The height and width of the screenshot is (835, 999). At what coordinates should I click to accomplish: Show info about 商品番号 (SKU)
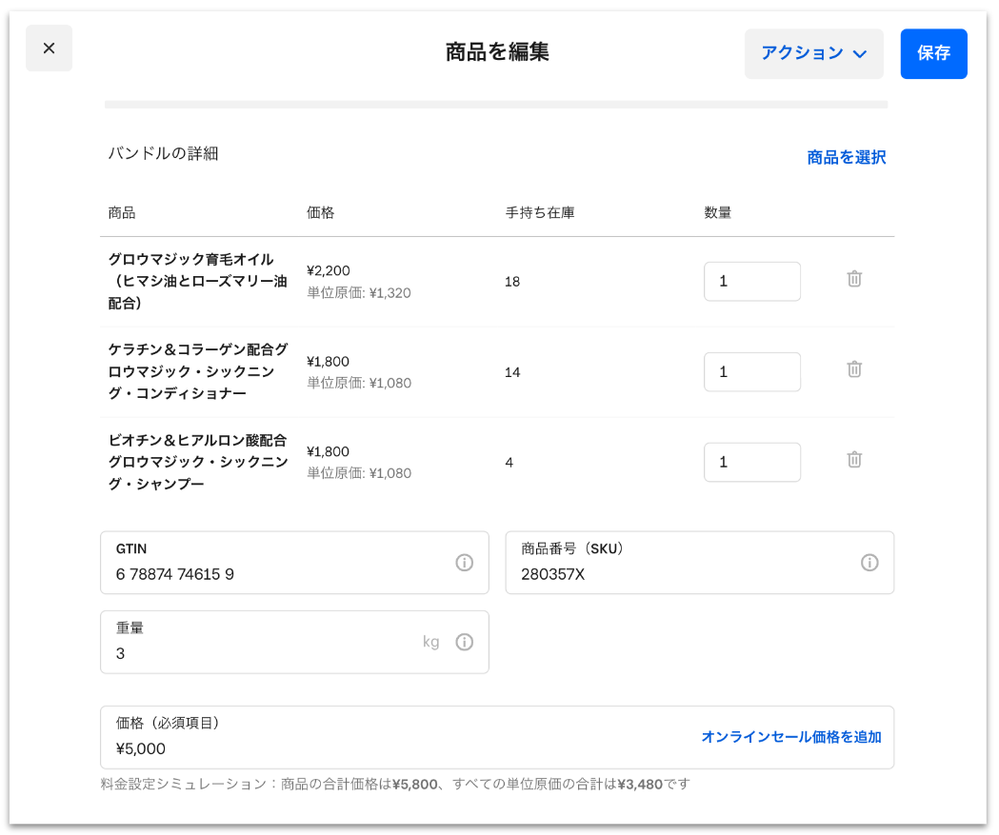click(x=869, y=563)
